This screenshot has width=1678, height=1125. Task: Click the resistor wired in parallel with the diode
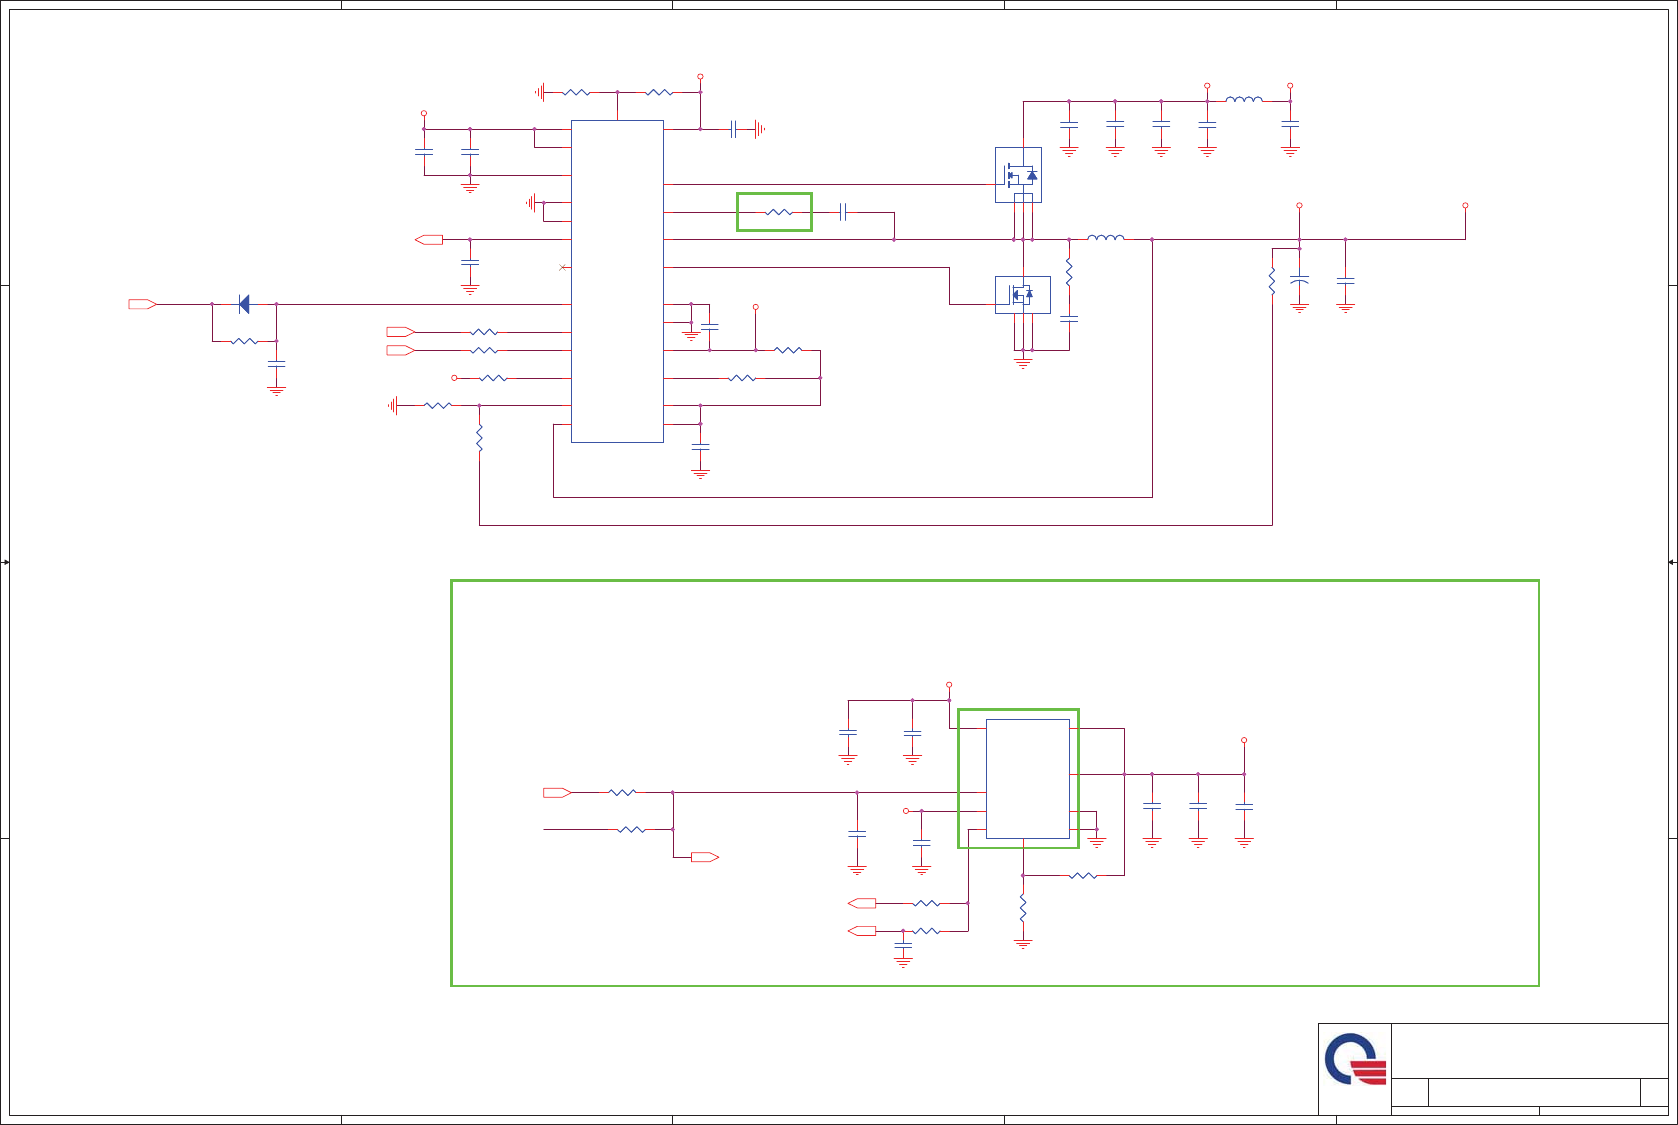(x=244, y=341)
